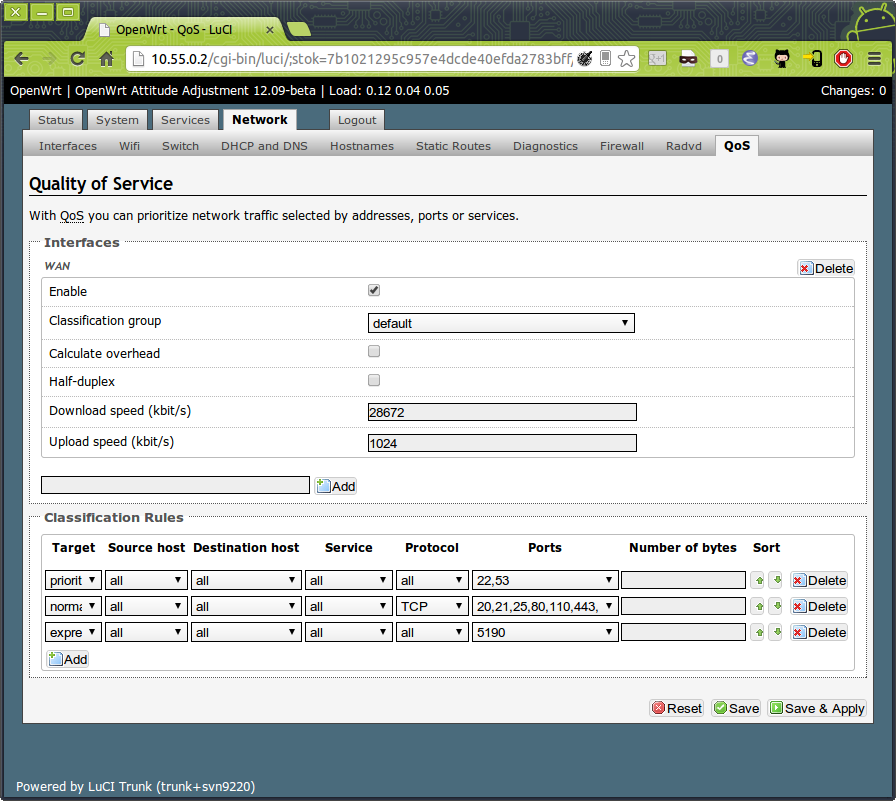Move the TCP rule up
The height and width of the screenshot is (801, 896).
759,606
